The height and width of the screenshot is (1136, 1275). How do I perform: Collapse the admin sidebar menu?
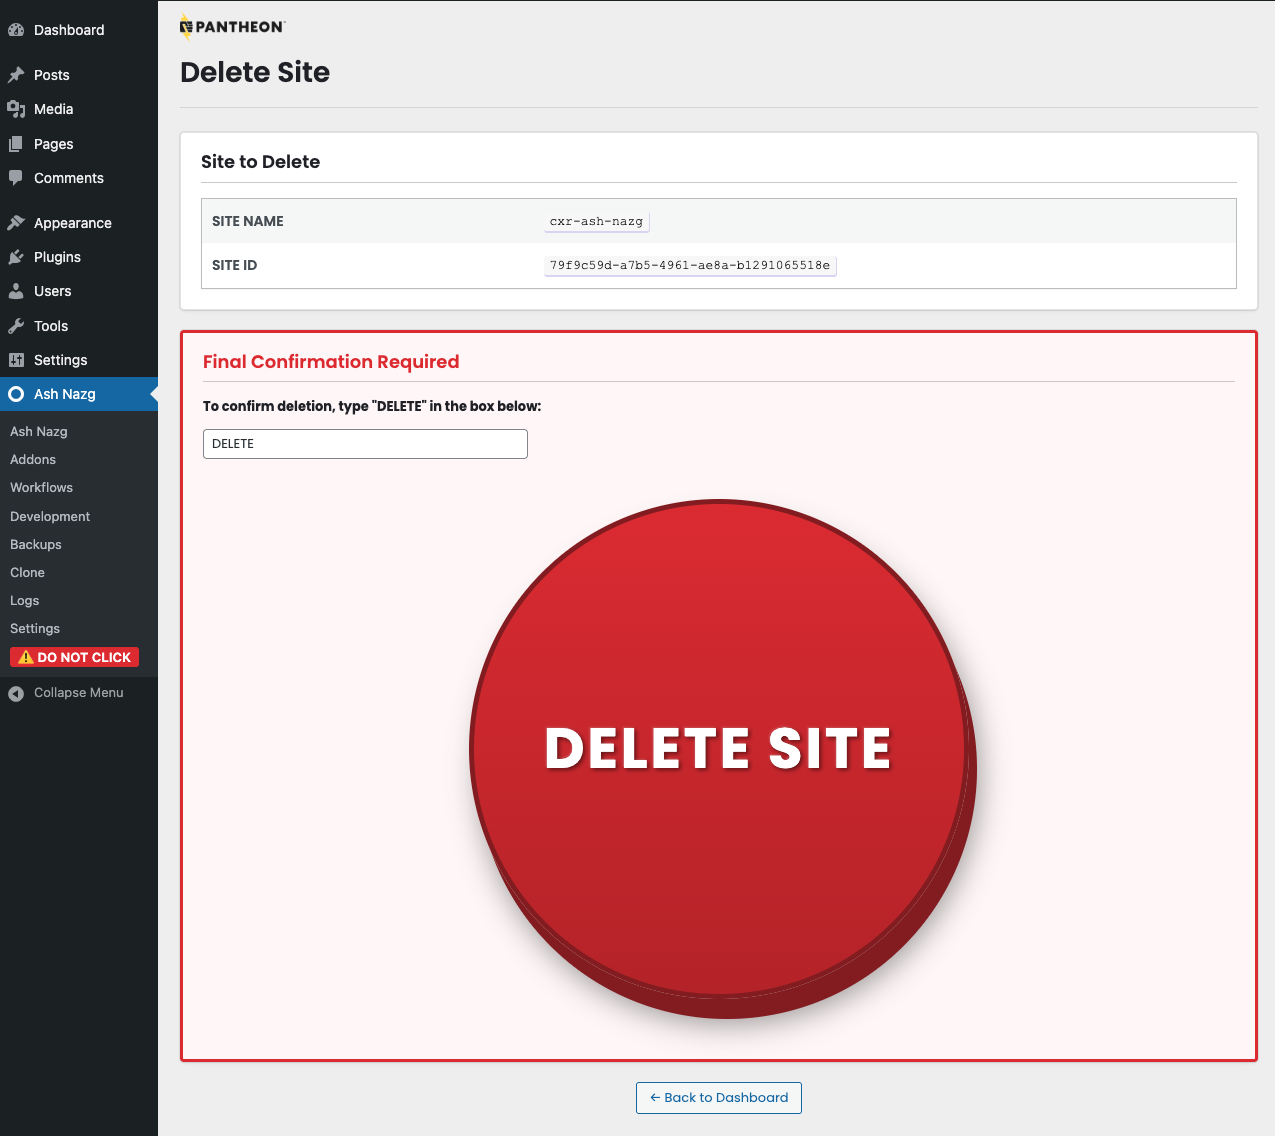[79, 693]
